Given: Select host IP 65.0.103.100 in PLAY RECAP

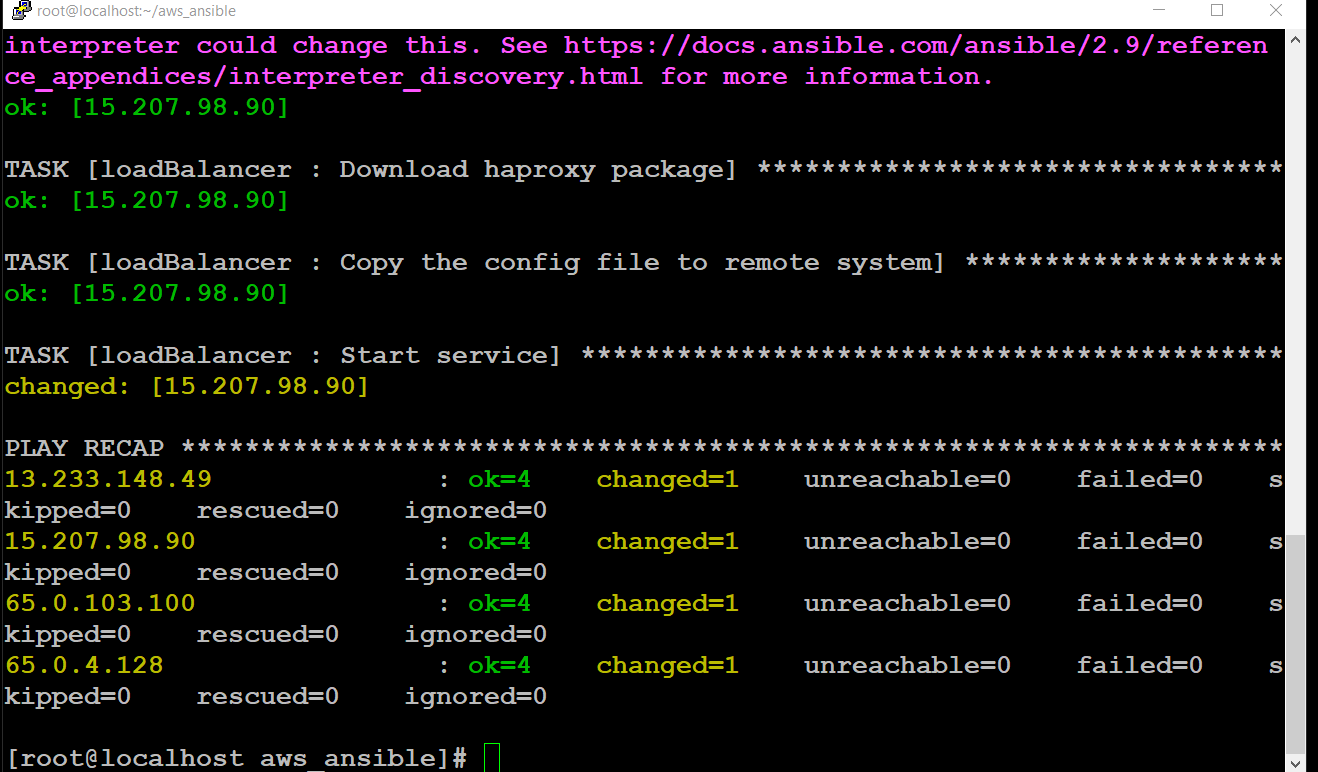Looking at the screenshot, I should click(x=100, y=603).
